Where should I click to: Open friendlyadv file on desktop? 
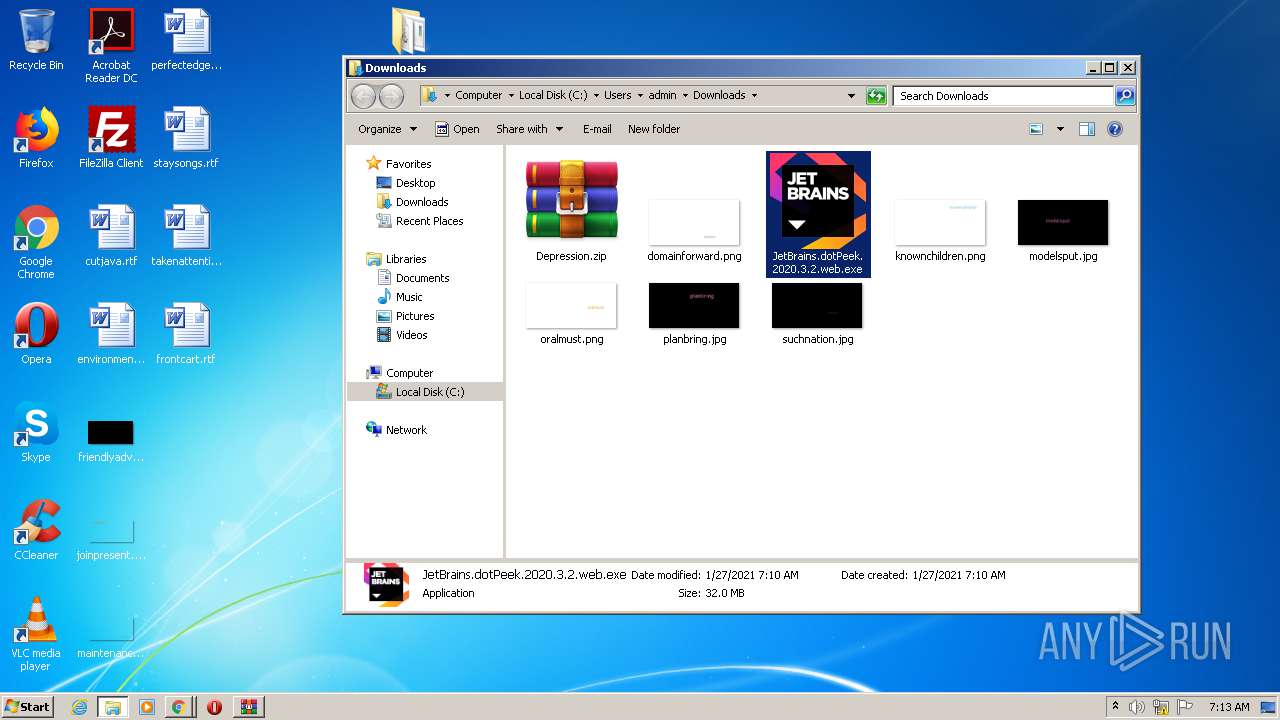[111, 440]
